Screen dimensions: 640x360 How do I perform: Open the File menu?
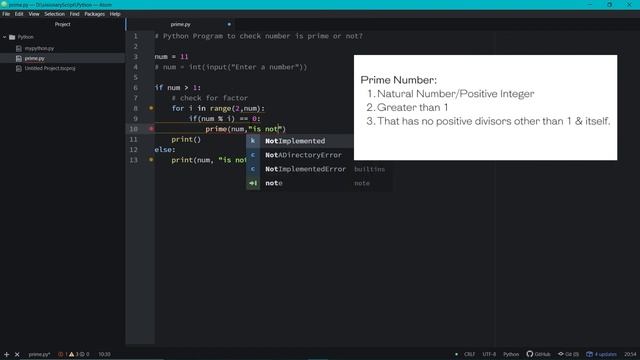click(x=6, y=14)
